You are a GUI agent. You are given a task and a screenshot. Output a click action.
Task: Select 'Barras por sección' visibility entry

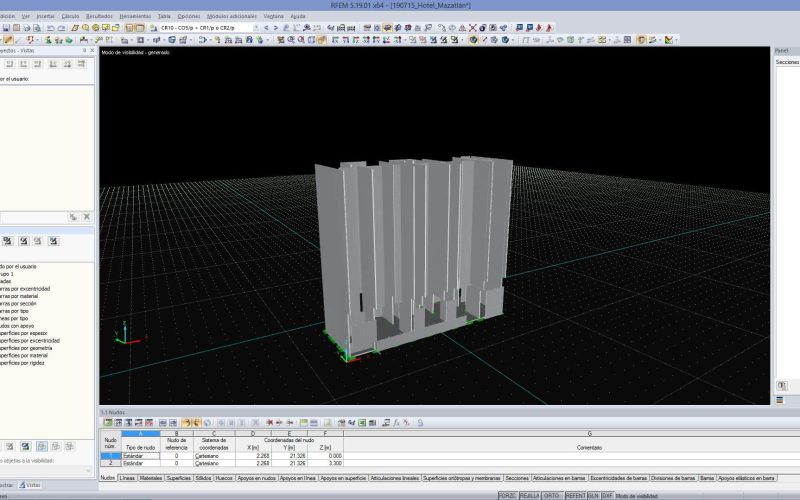[x=18, y=304]
